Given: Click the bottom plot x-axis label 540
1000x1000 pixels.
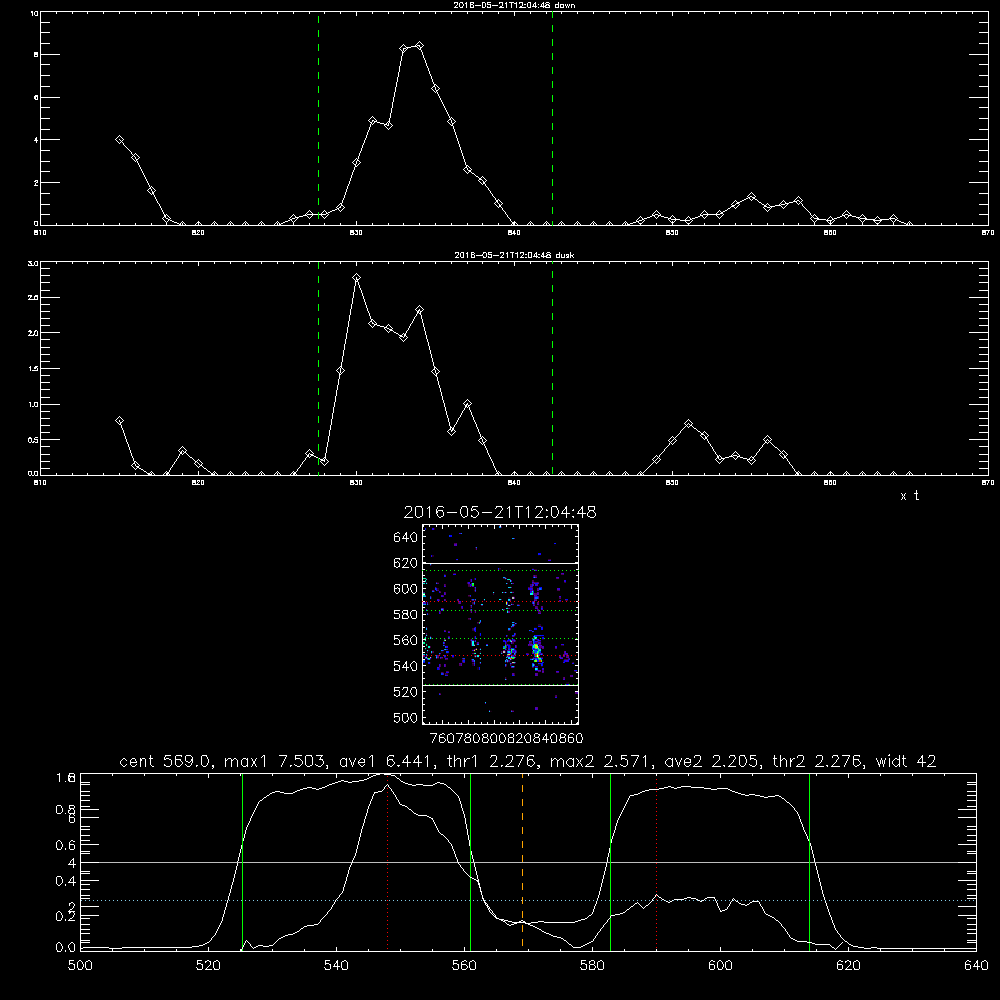Looking at the screenshot, I should coord(336,966).
